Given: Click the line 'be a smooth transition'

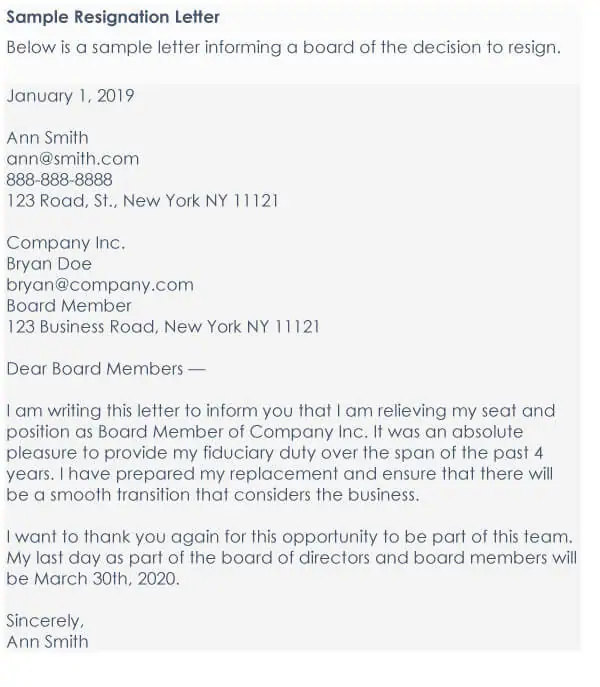Looking at the screenshot, I should pyautogui.click(x=213, y=495).
